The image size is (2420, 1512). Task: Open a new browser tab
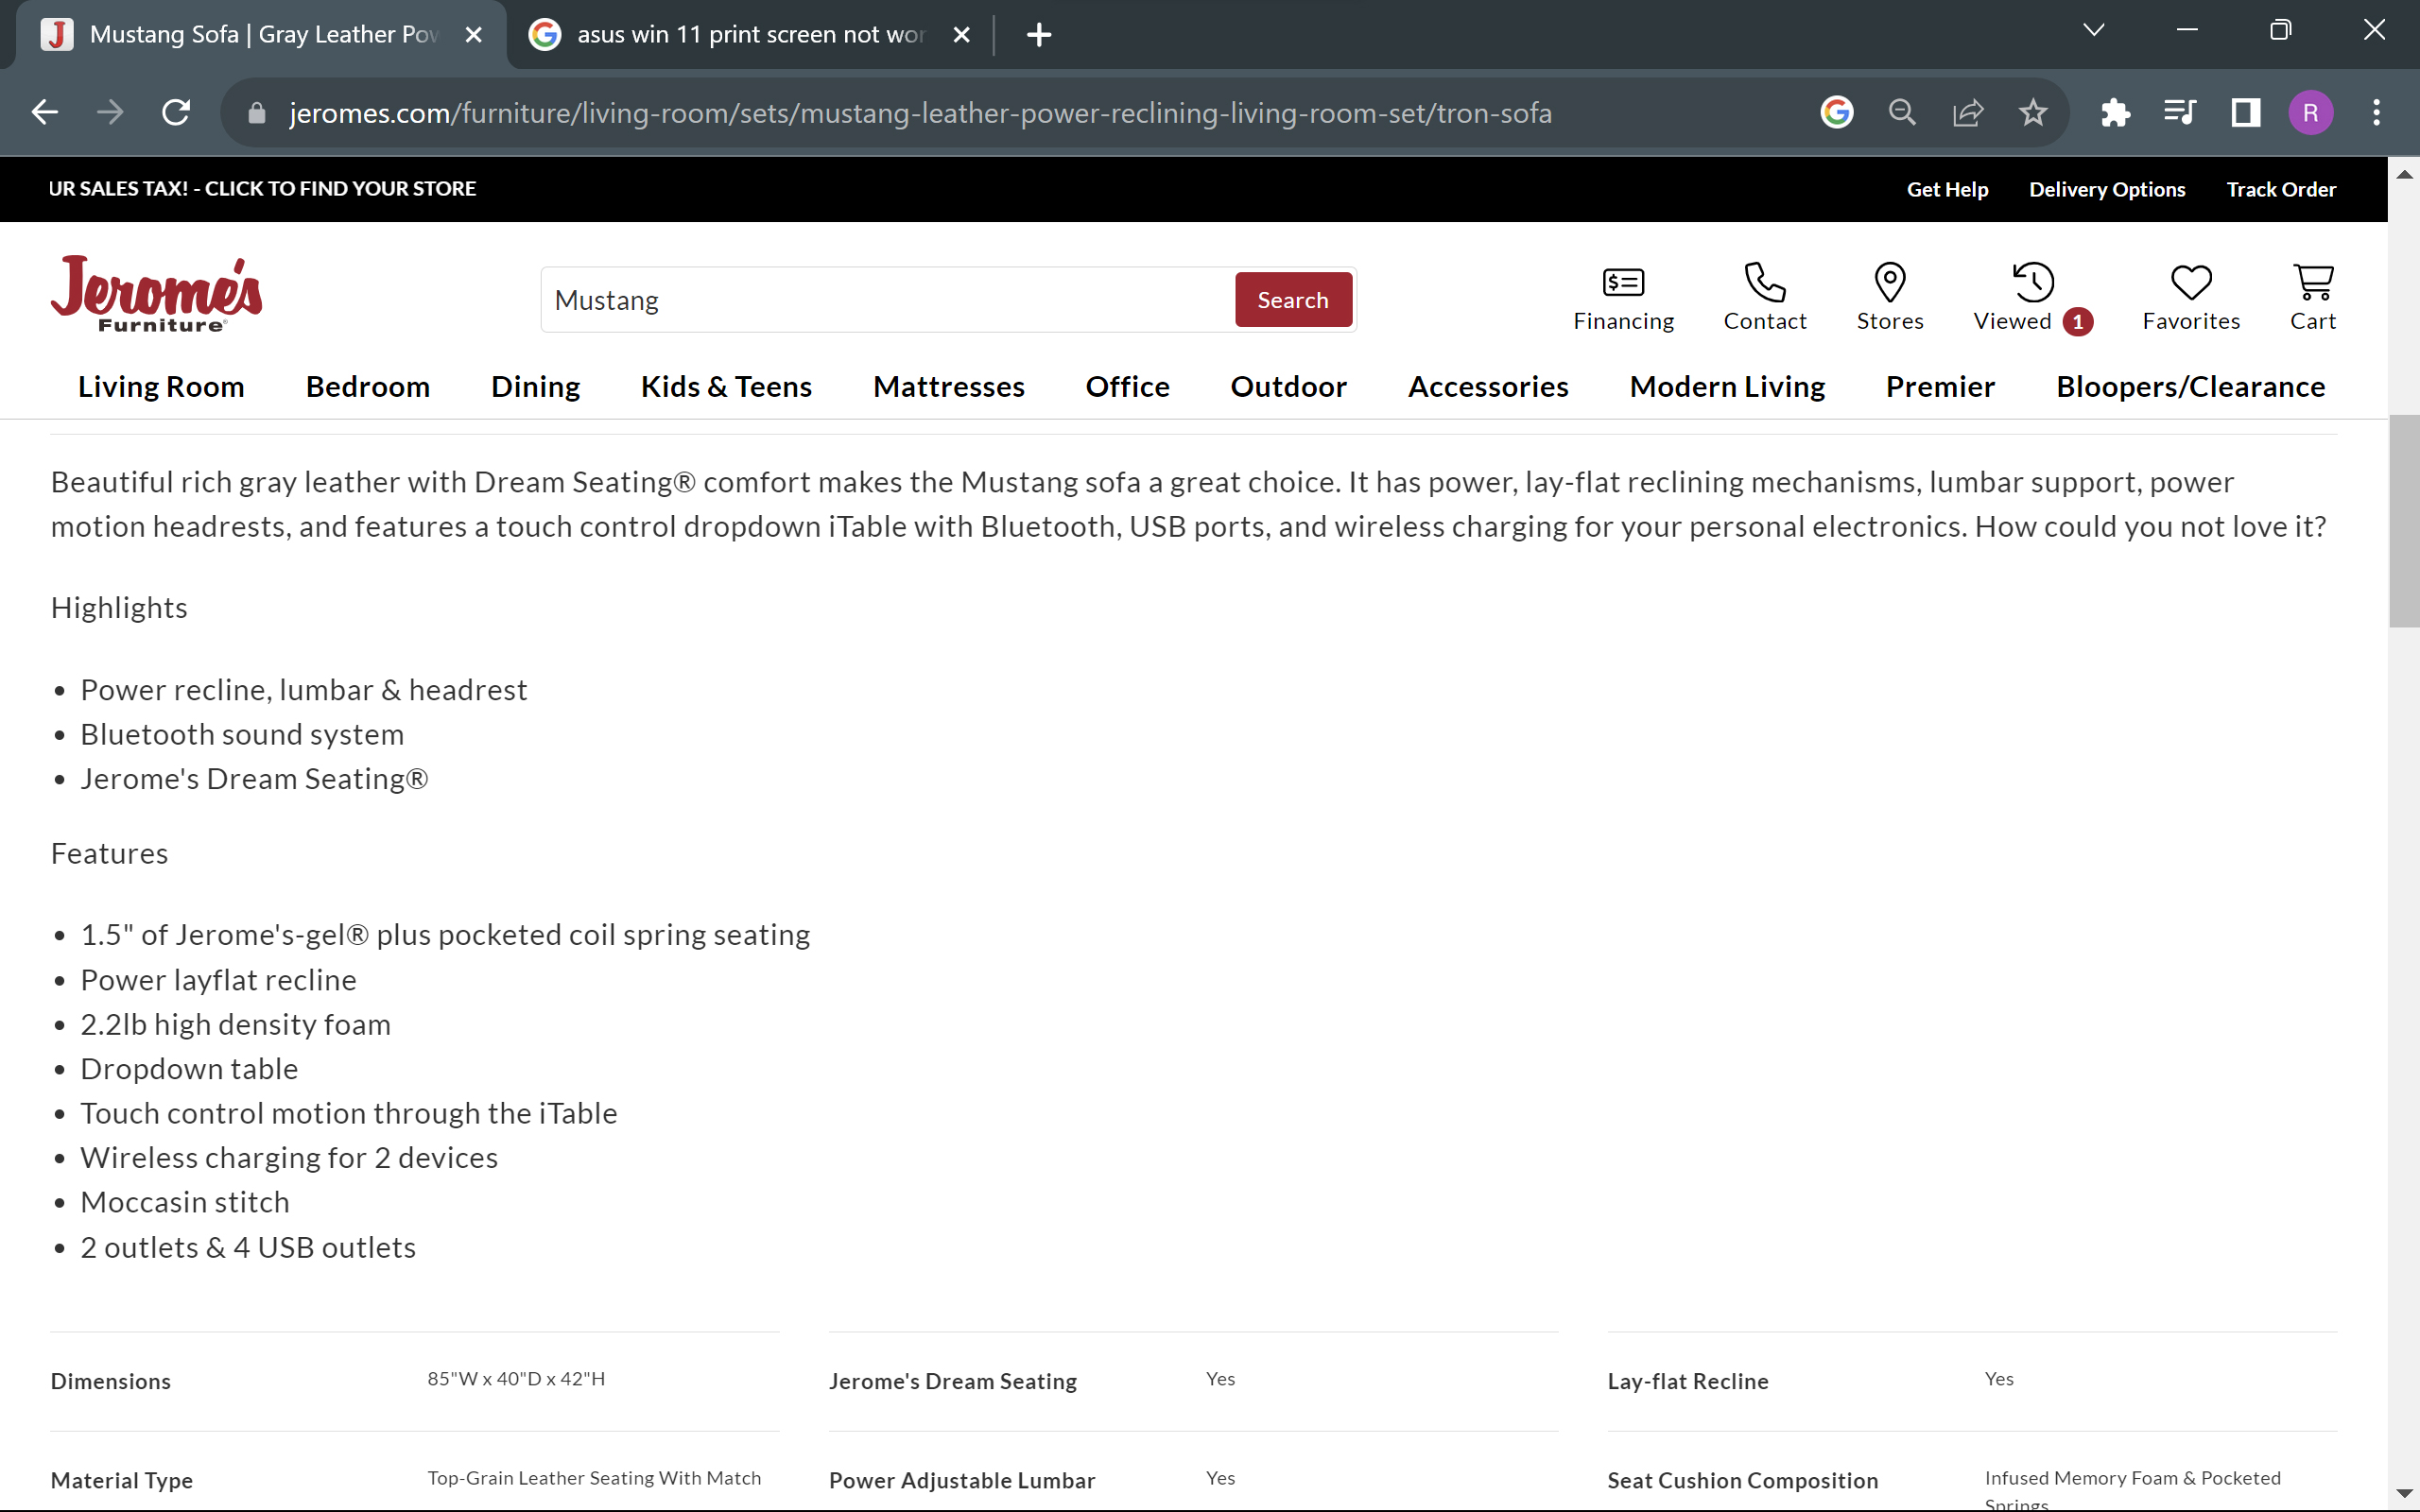(1039, 35)
